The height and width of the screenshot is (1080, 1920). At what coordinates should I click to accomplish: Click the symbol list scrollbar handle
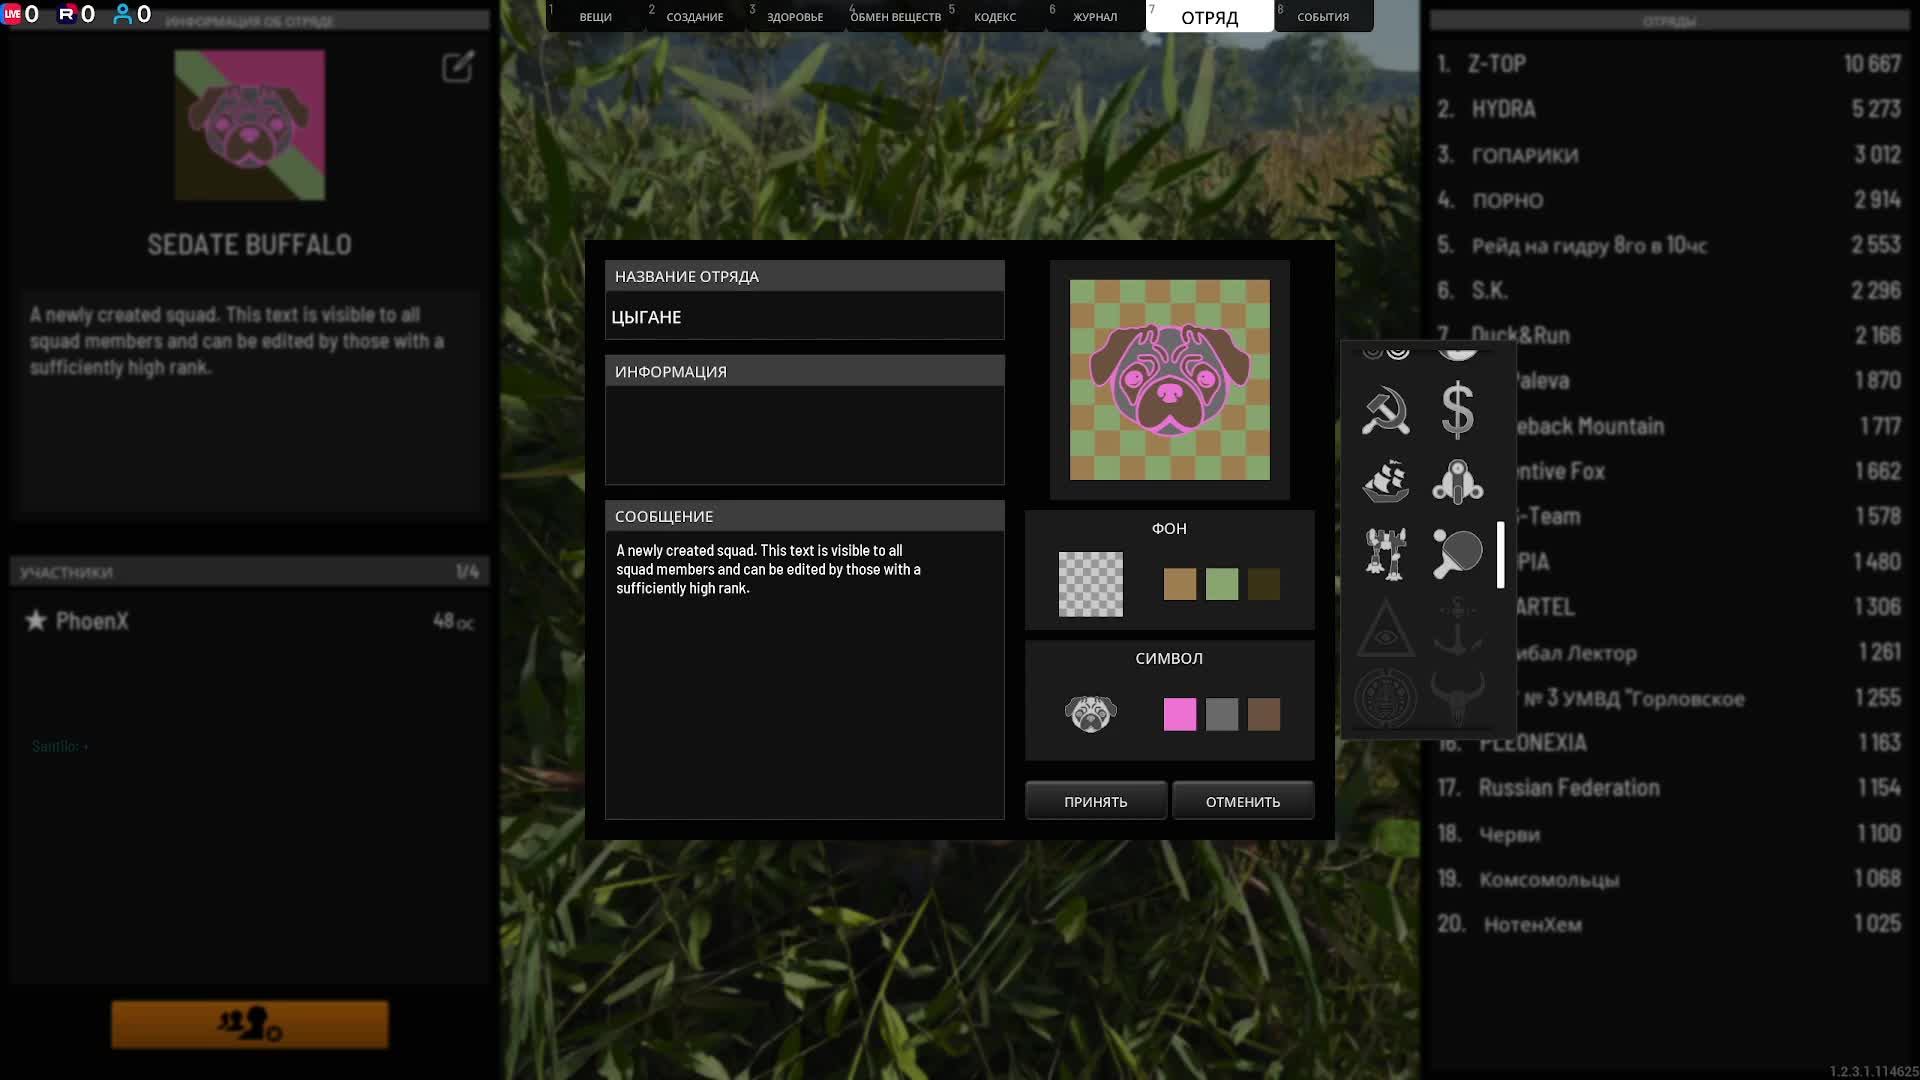(x=1500, y=555)
